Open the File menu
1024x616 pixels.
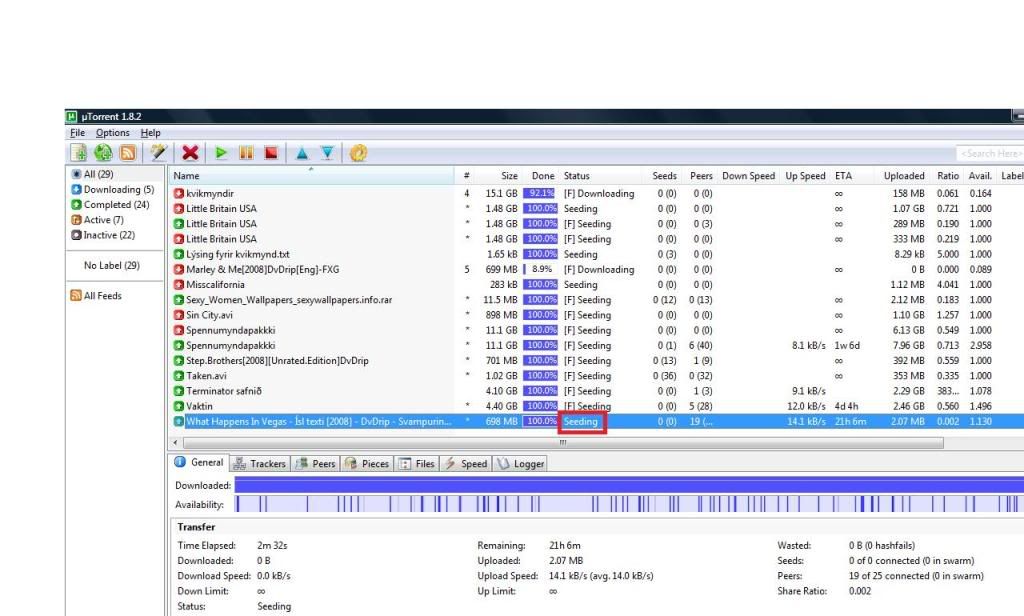click(x=77, y=133)
